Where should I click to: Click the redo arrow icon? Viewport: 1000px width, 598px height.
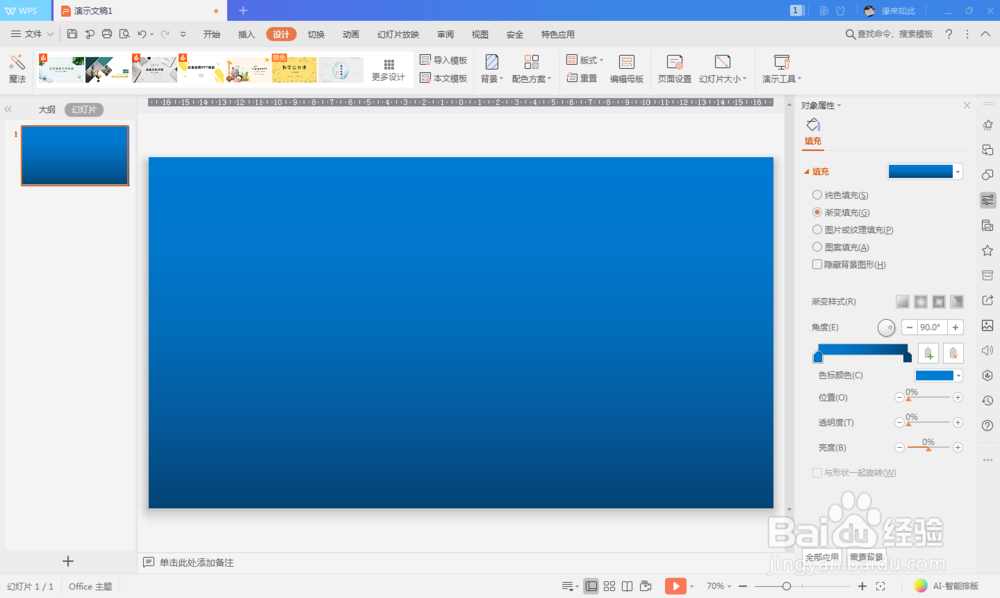[165, 34]
